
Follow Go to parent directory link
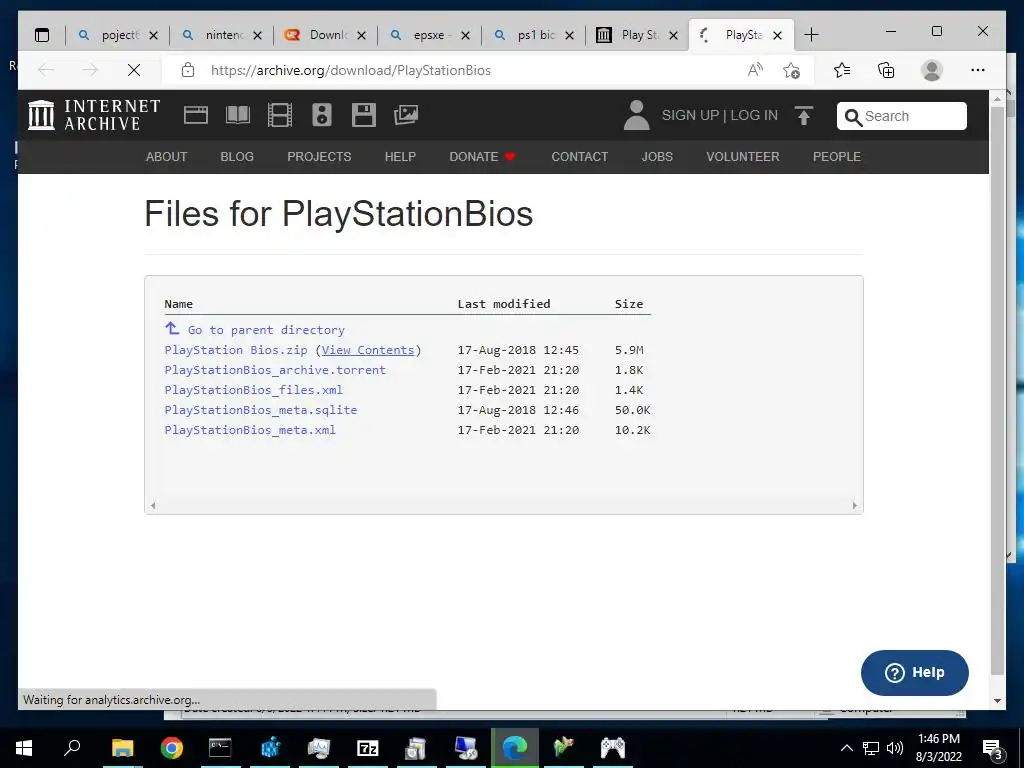tap(266, 330)
